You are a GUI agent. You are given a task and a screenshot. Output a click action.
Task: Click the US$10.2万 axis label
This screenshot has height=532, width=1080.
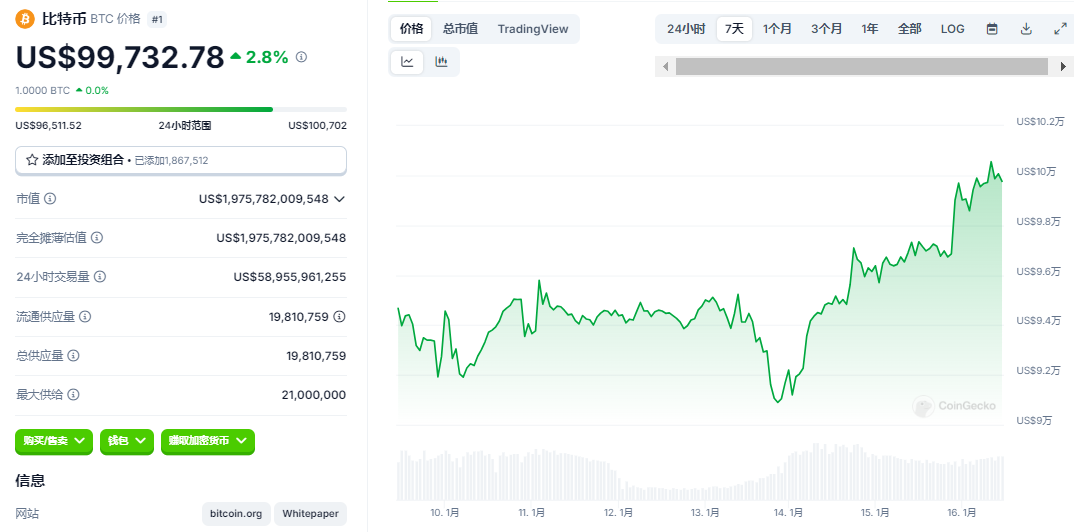(1041, 121)
